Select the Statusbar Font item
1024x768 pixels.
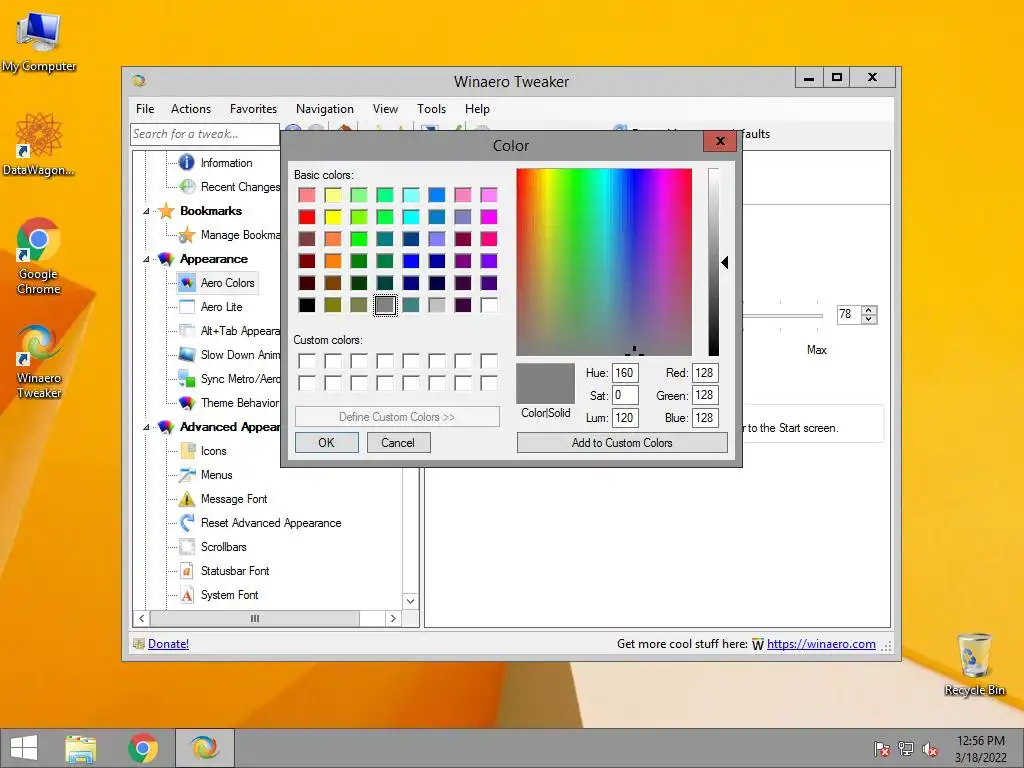(x=234, y=571)
